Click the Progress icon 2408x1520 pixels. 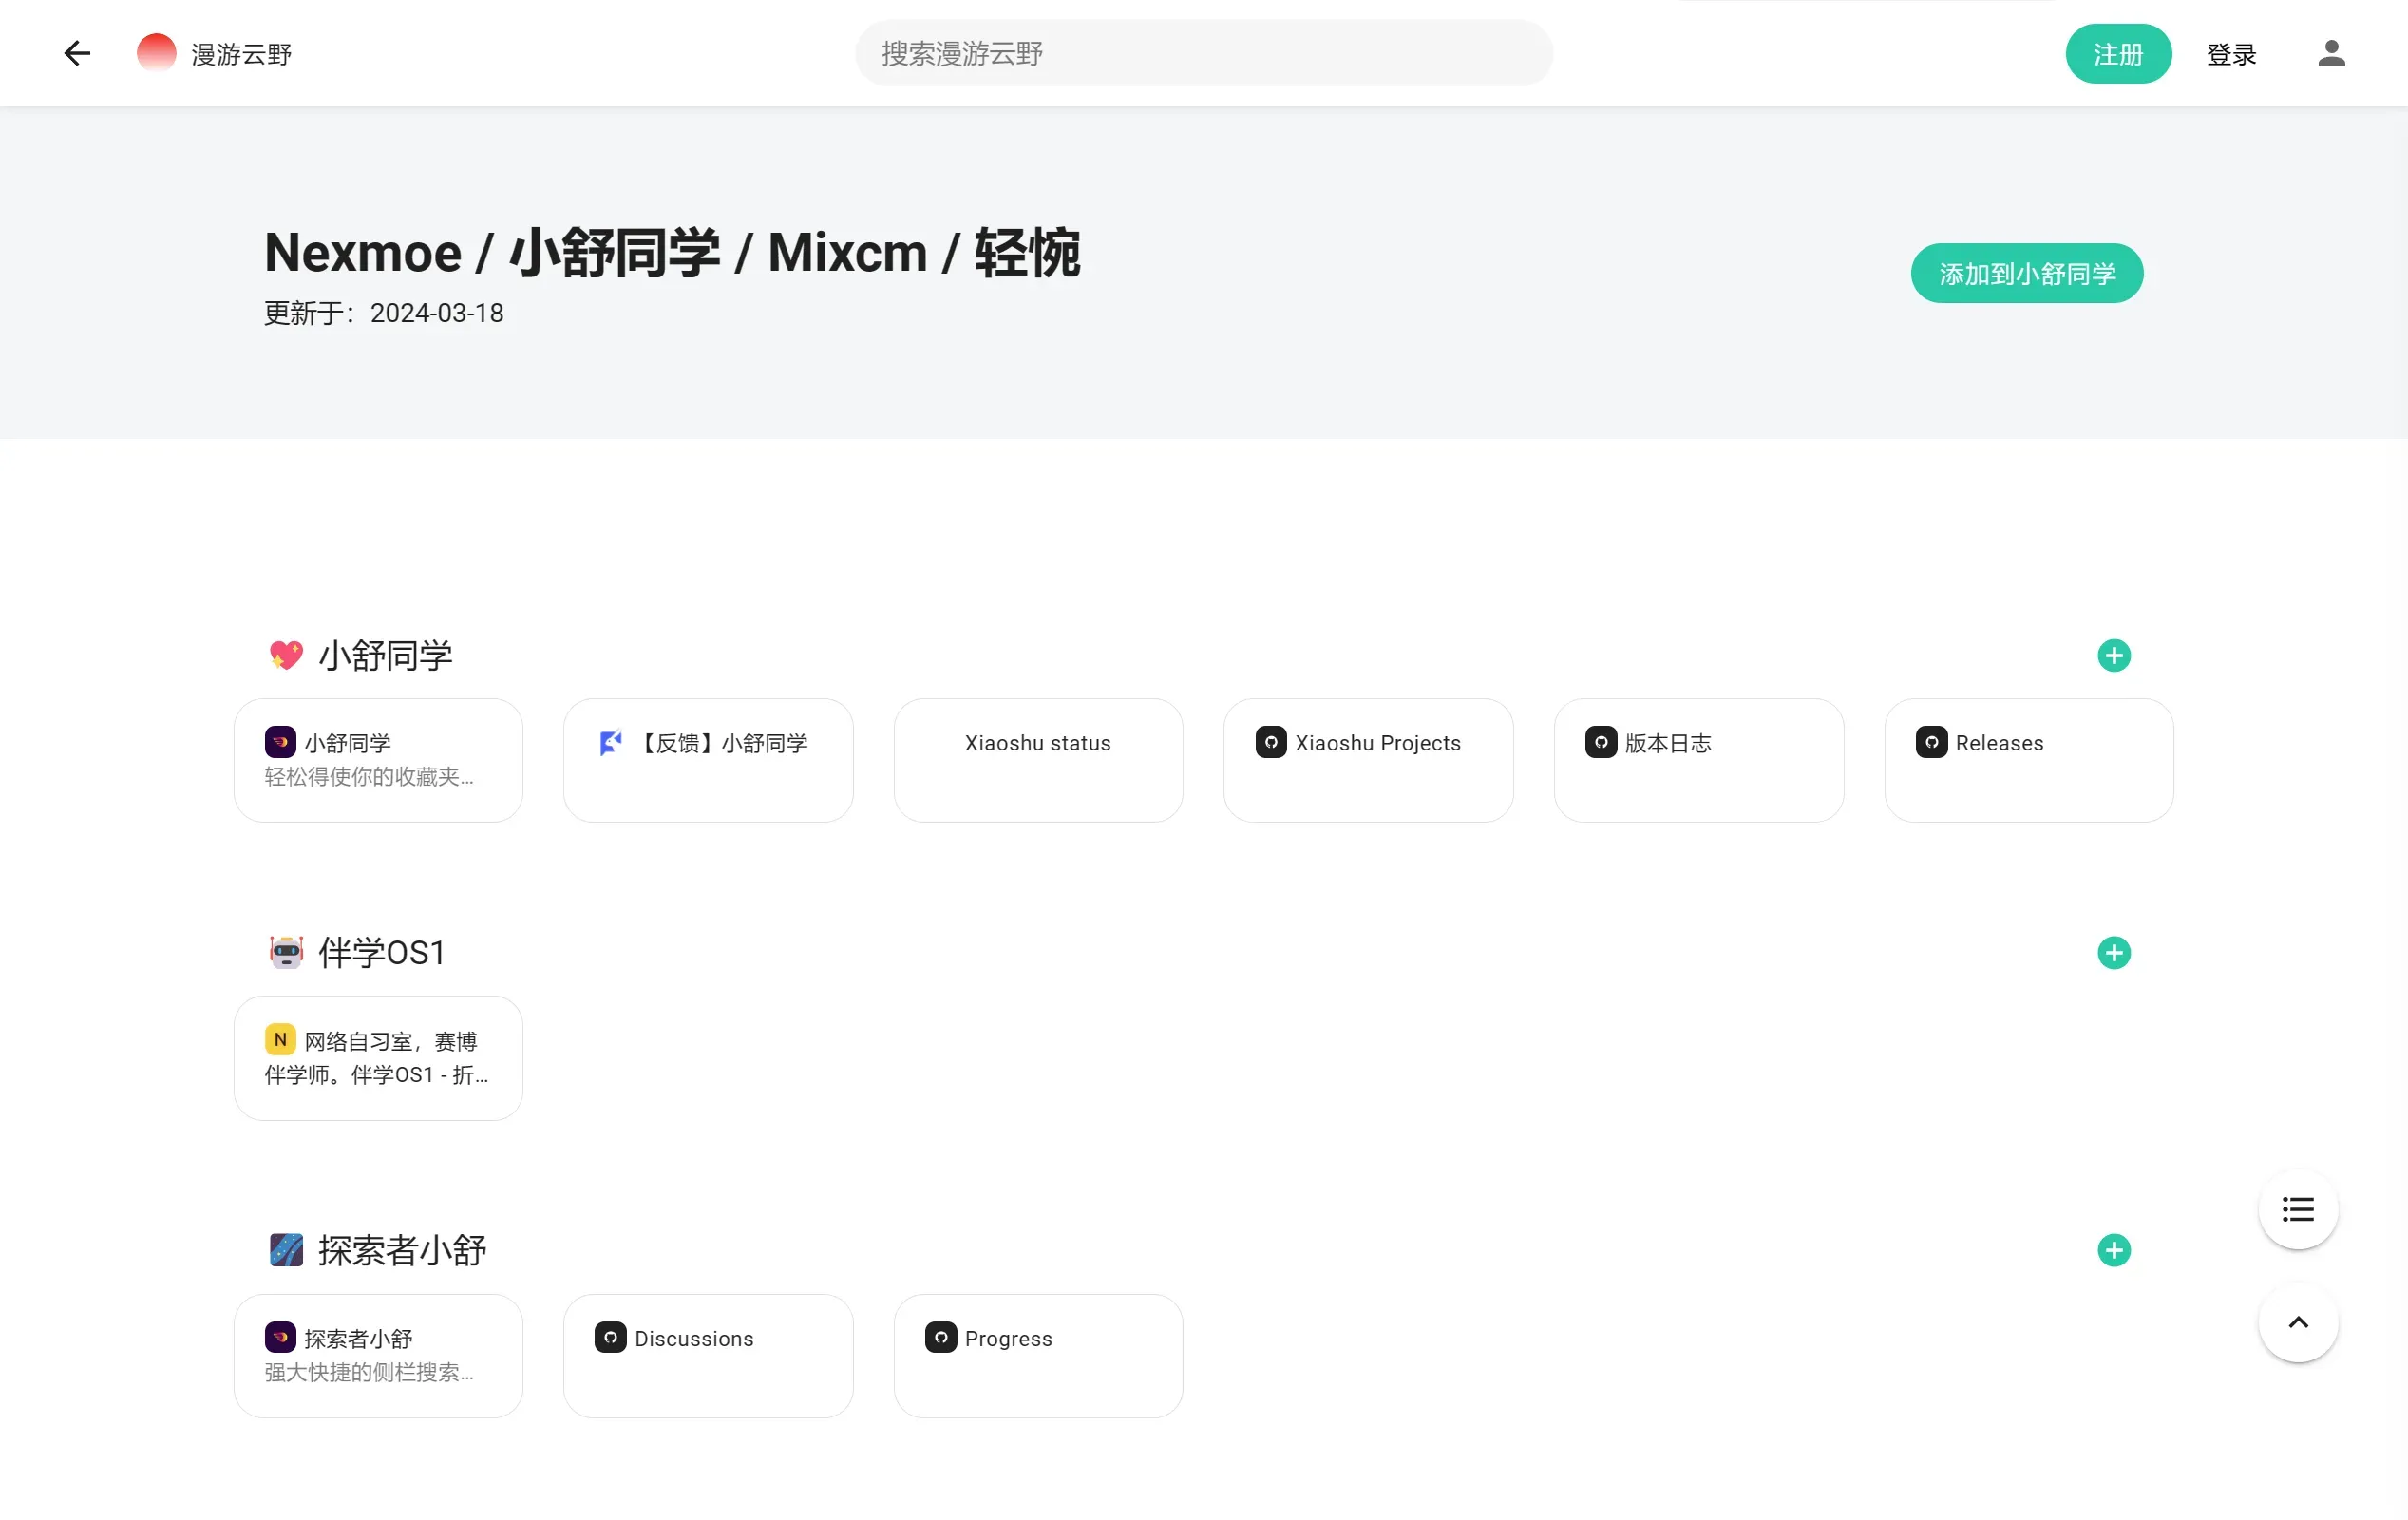pos(939,1338)
